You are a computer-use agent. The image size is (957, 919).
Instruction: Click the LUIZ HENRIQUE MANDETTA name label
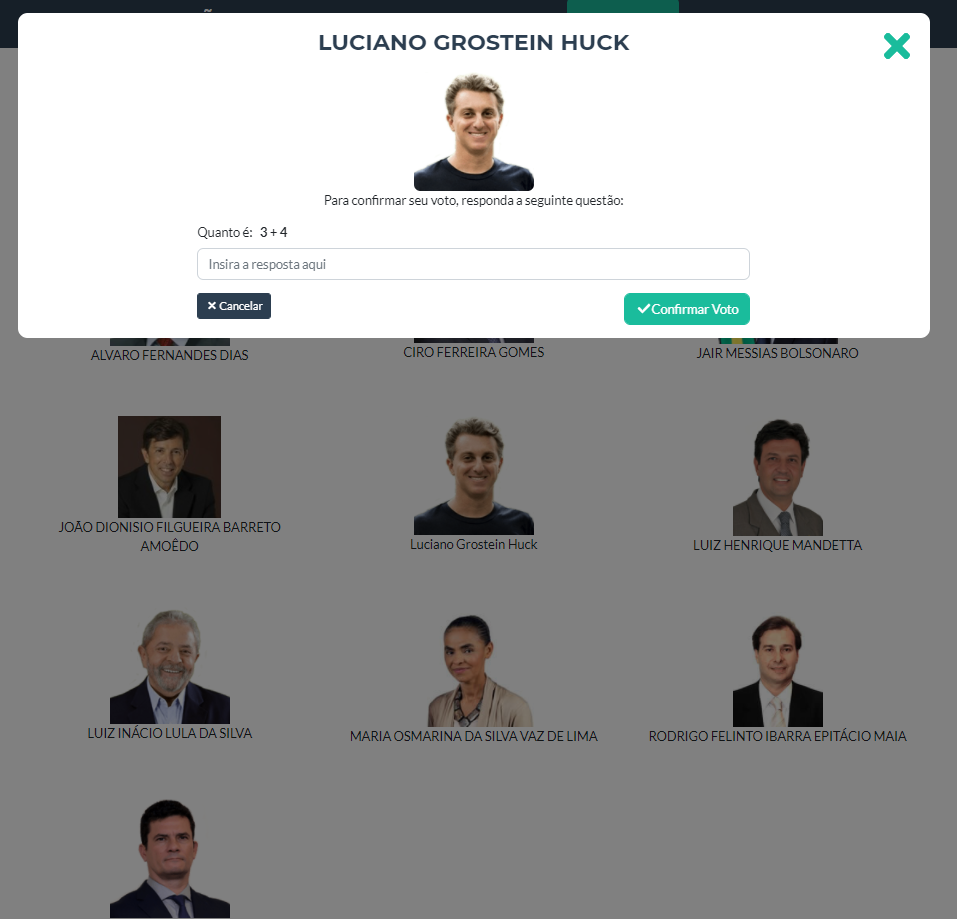pos(778,545)
